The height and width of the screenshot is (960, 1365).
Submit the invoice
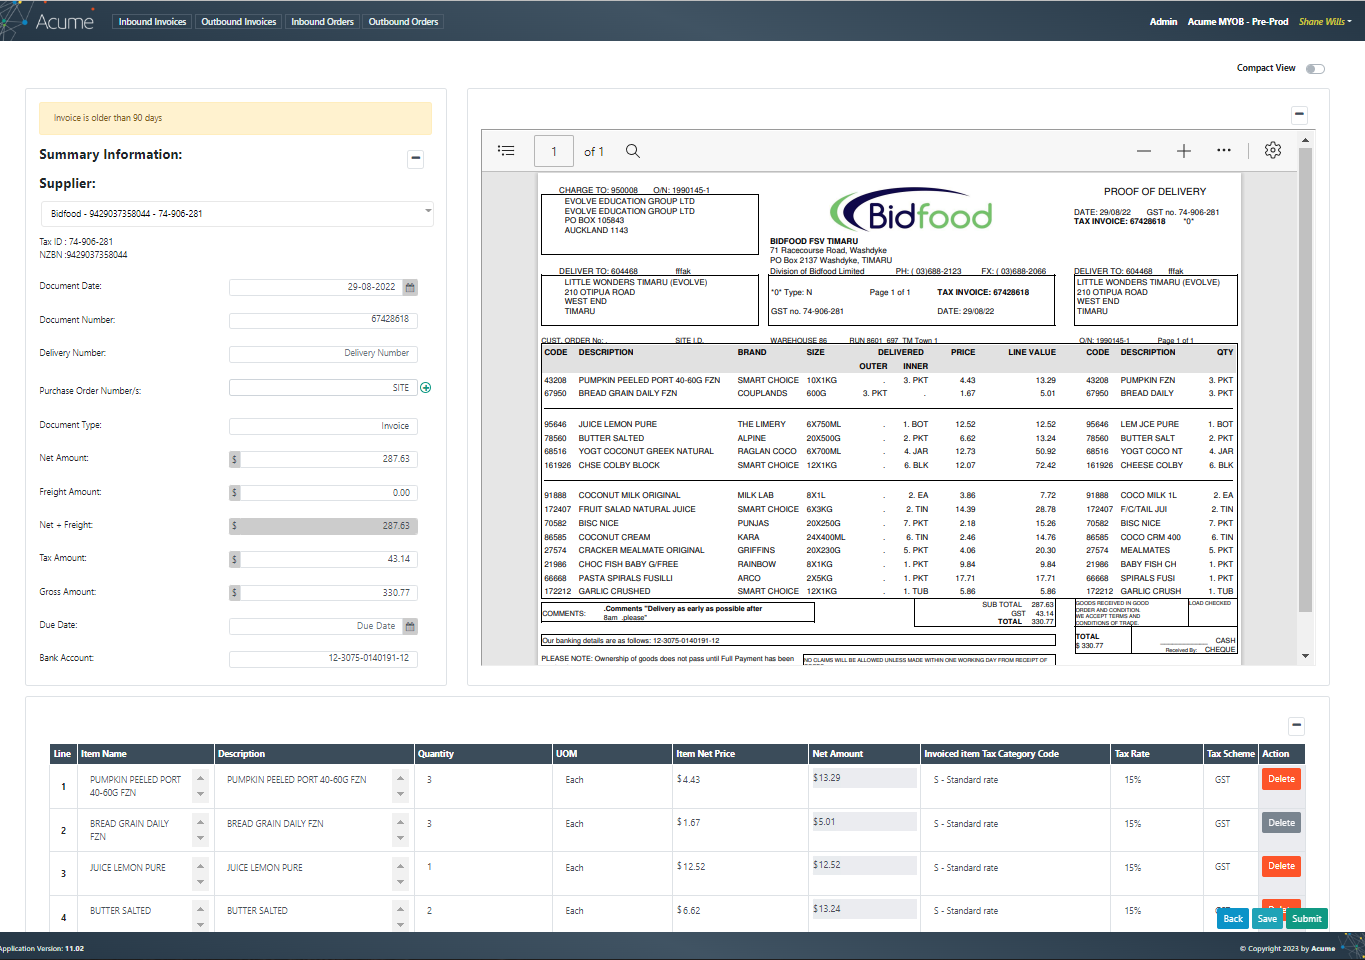pyautogui.click(x=1307, y=918)
